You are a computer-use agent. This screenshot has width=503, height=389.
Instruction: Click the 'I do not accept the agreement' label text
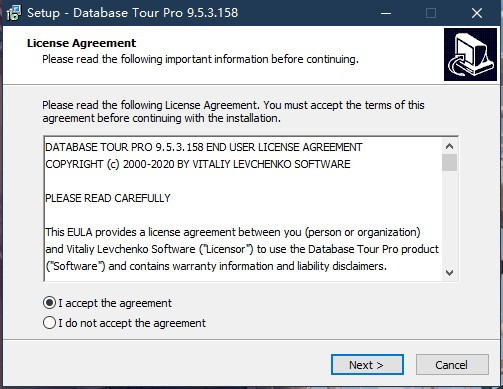(132, 323)
